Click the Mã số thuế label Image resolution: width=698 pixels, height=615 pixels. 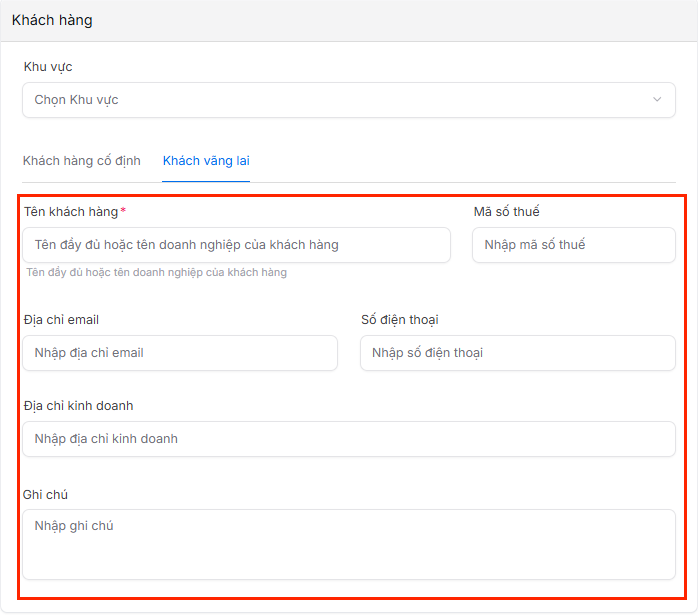tap(506, 212)
